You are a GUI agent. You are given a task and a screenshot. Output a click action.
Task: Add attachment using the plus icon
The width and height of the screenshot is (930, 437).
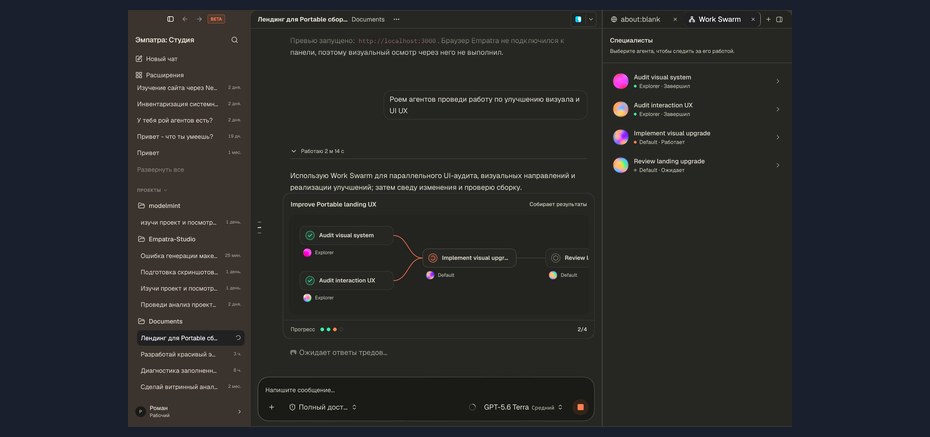272,407
